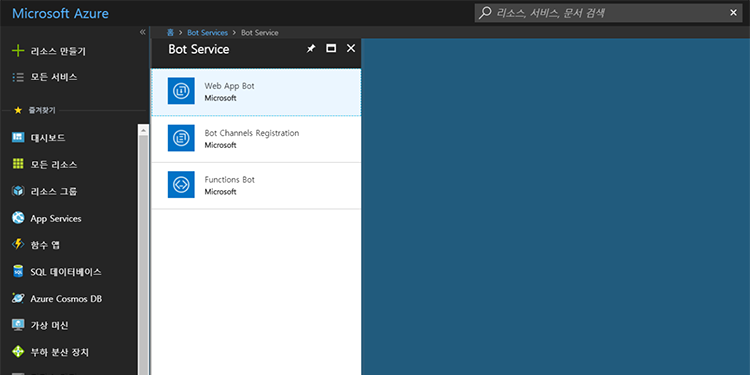Pin the Bot Service blade

311,49
